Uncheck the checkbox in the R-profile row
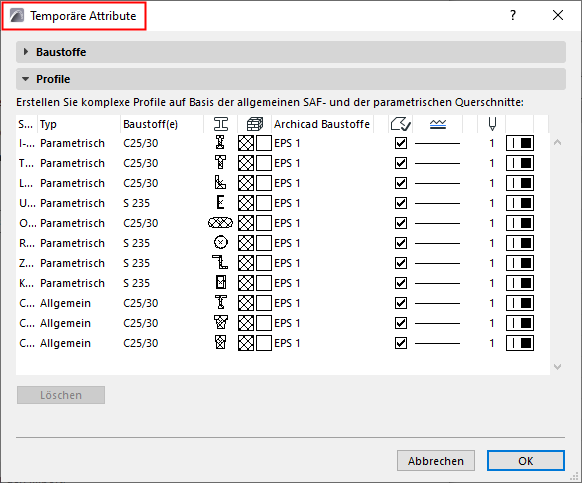 [401, 243]
